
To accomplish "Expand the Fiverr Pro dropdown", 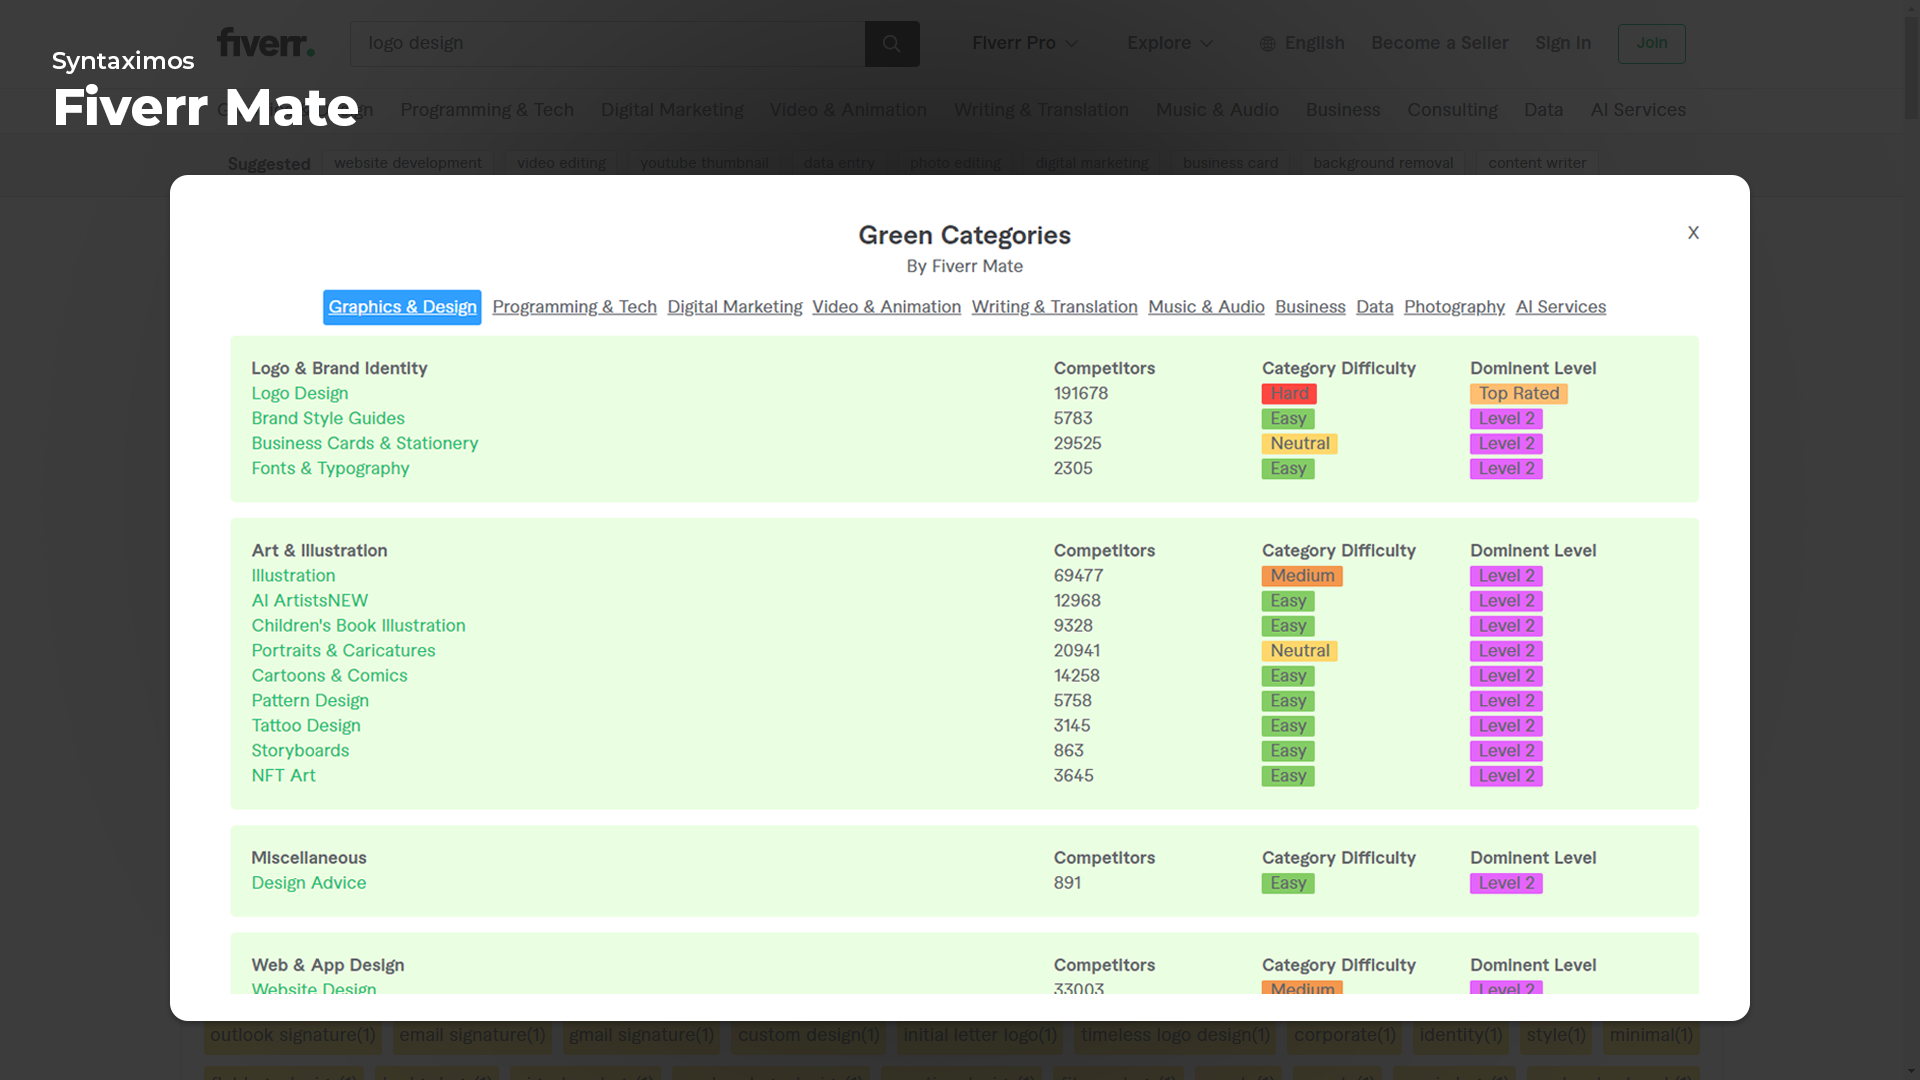I will 1025,43.
